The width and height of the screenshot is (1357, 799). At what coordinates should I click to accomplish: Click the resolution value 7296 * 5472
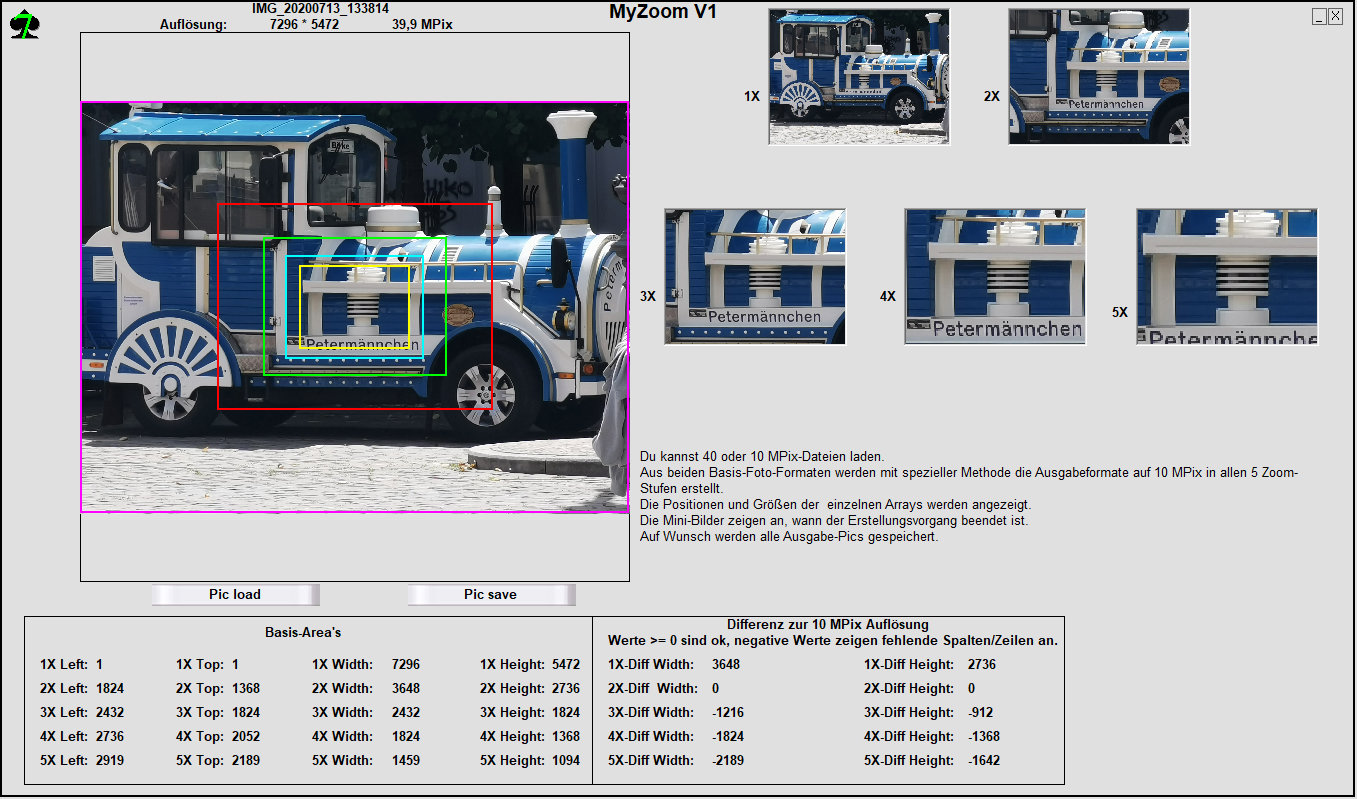305,24
